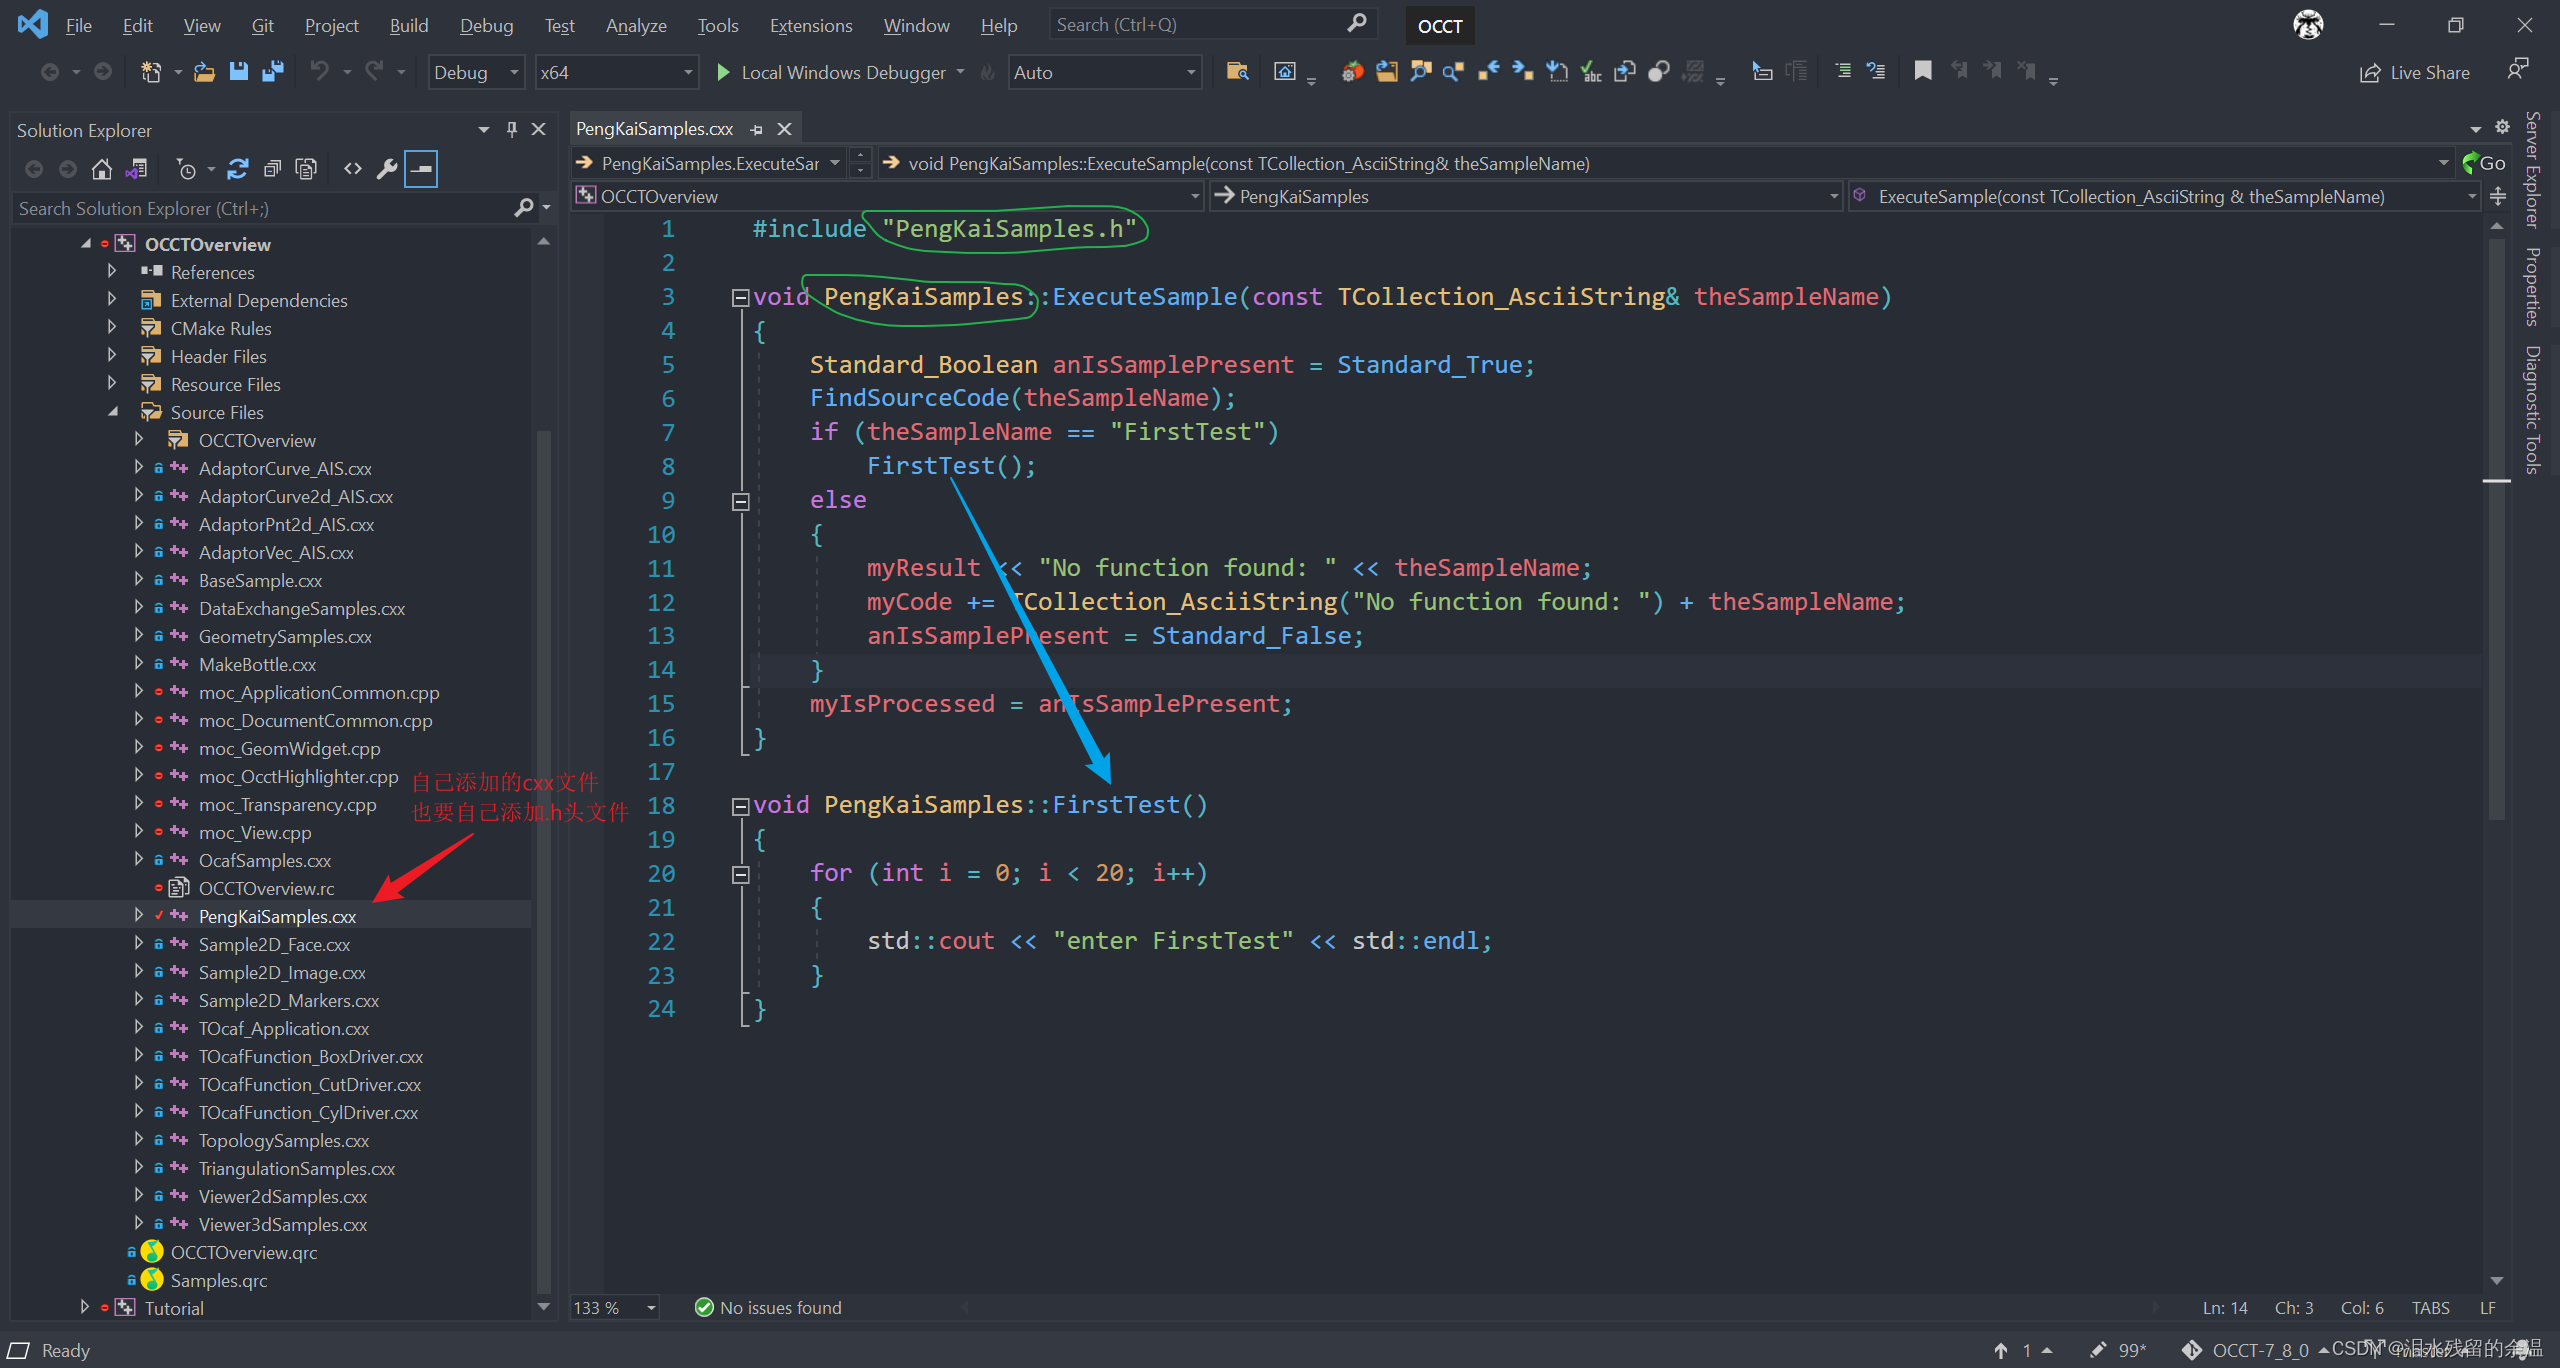Screen dimensions: 2560x1368
Task: Click the Live Share button
Action: coord(2415,72)
